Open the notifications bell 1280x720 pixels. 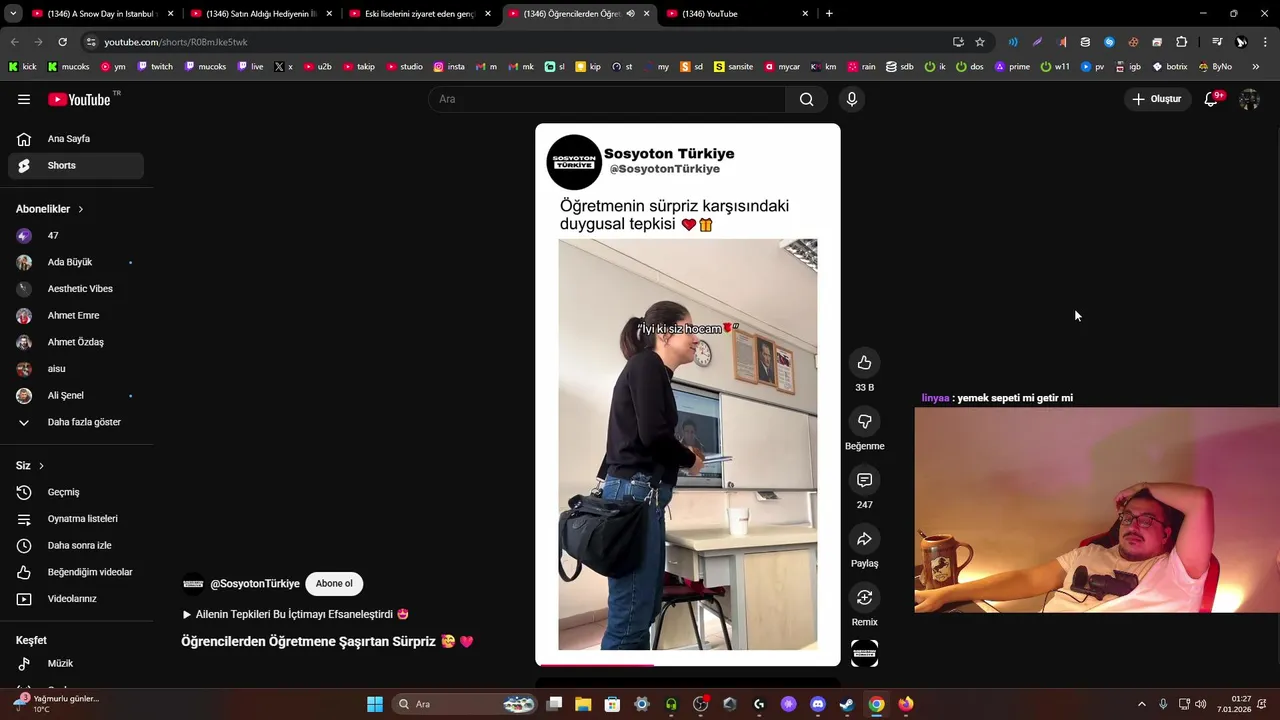click(x=1211, y=99)
